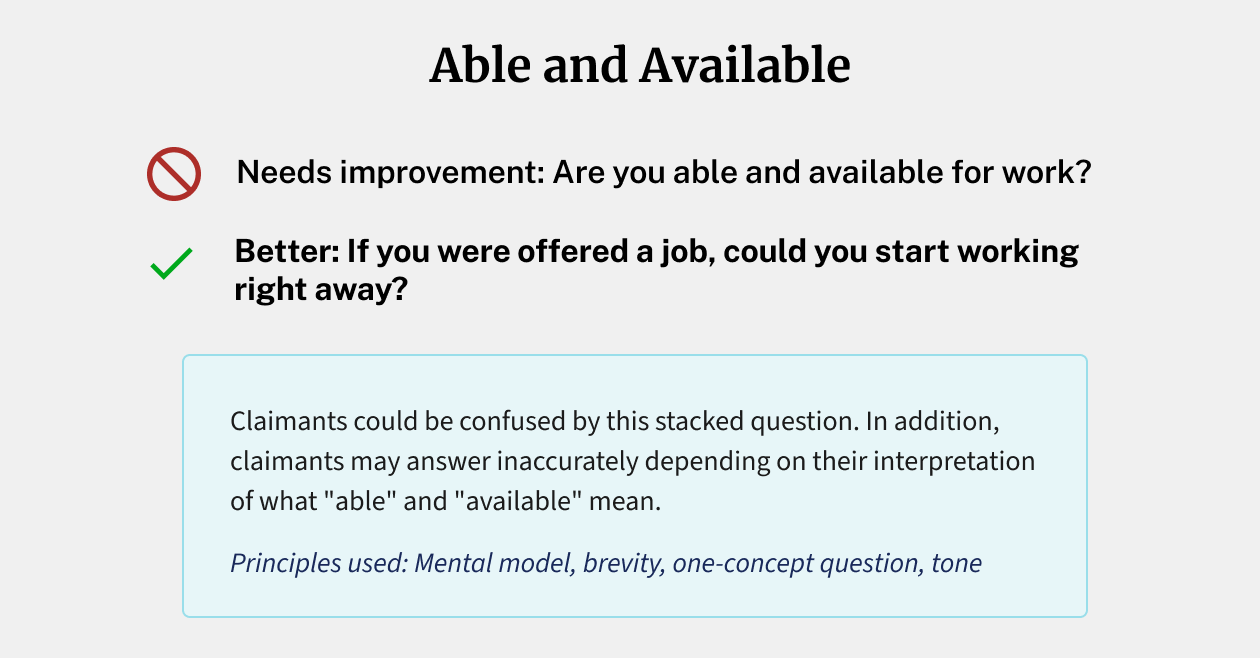Click the "one-concept question" principle

coord(797,563)
